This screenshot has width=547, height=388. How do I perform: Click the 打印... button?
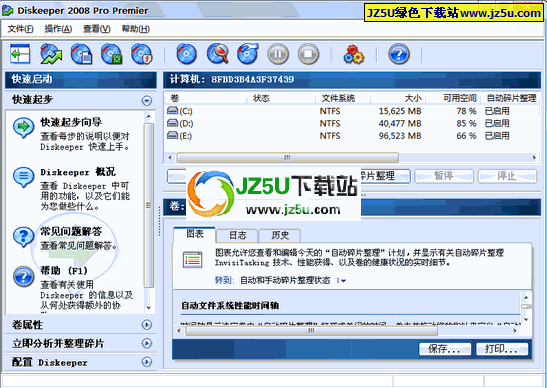pyautogui.click(x=502, y=349)
